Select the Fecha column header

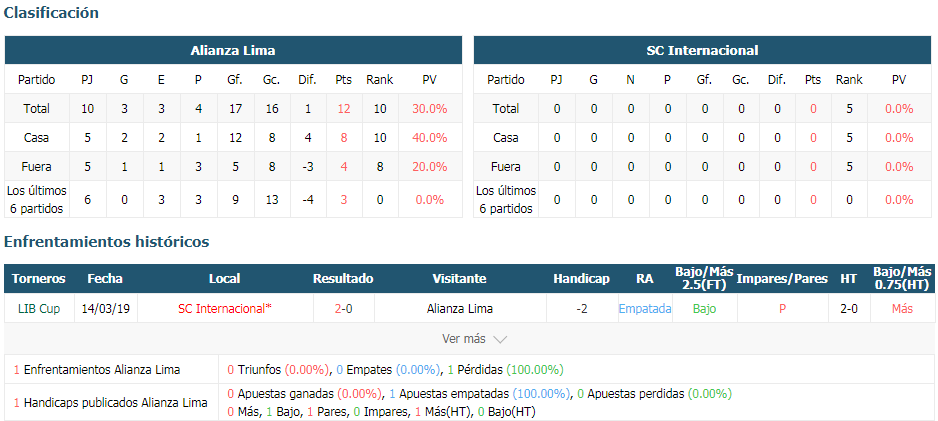(105, 279)
